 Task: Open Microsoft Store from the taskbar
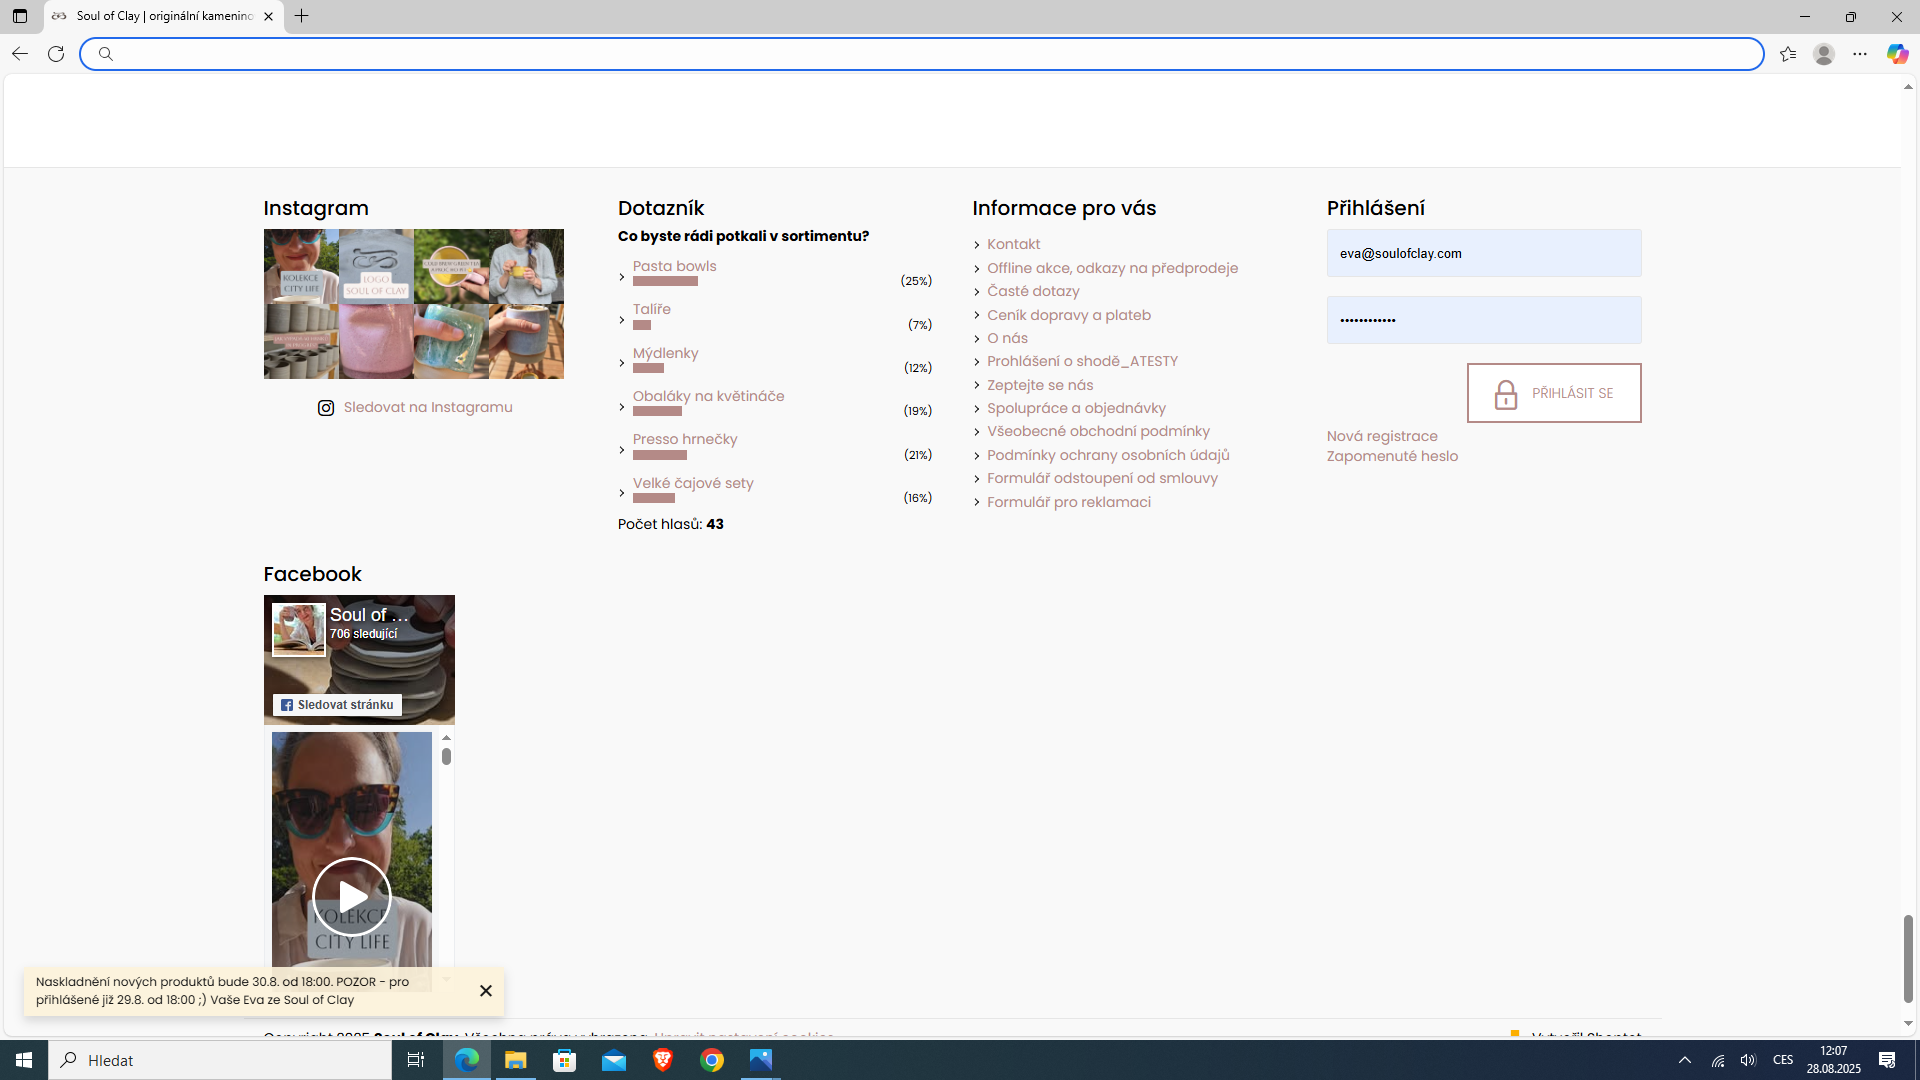tap(565, 1060)
